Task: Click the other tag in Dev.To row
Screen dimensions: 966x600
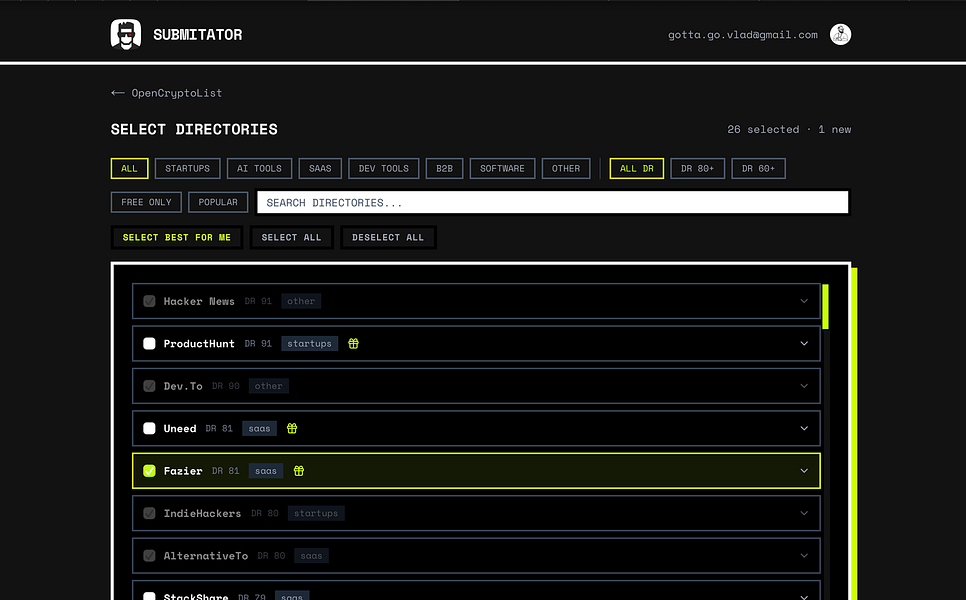Action: pyautogui.click(x=269, y=386)
